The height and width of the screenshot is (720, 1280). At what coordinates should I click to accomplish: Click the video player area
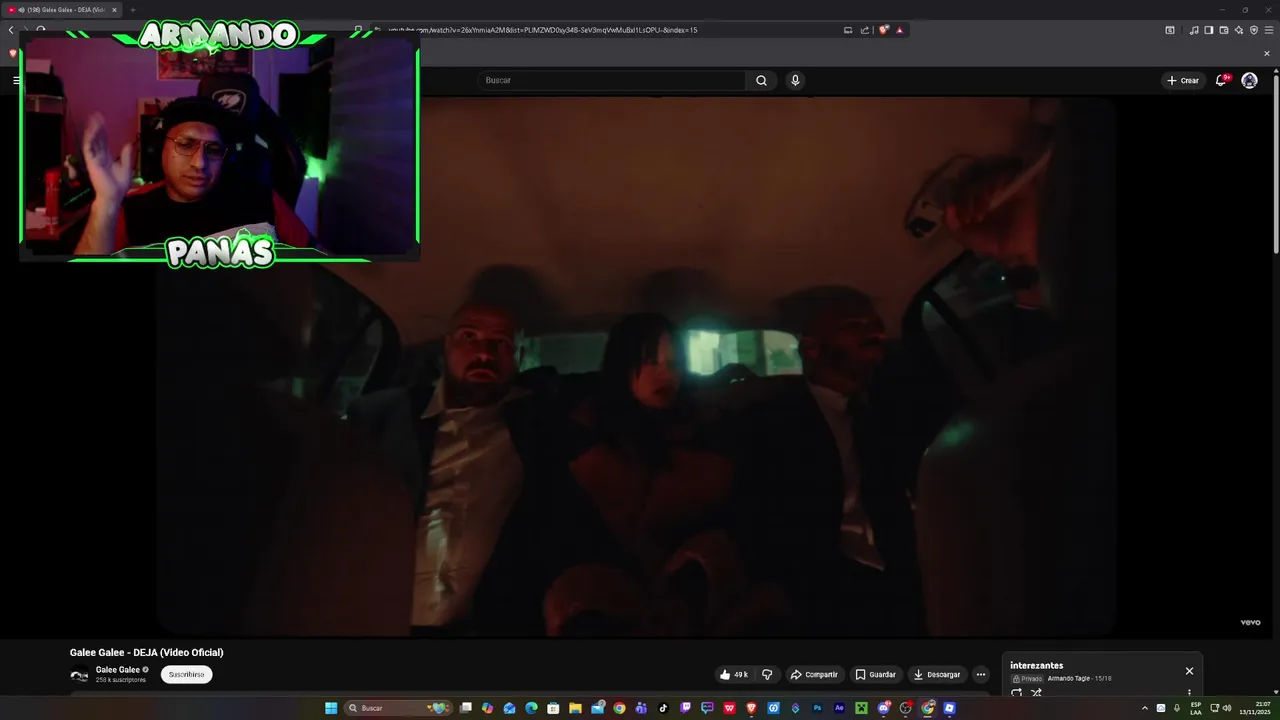point(635,365)
